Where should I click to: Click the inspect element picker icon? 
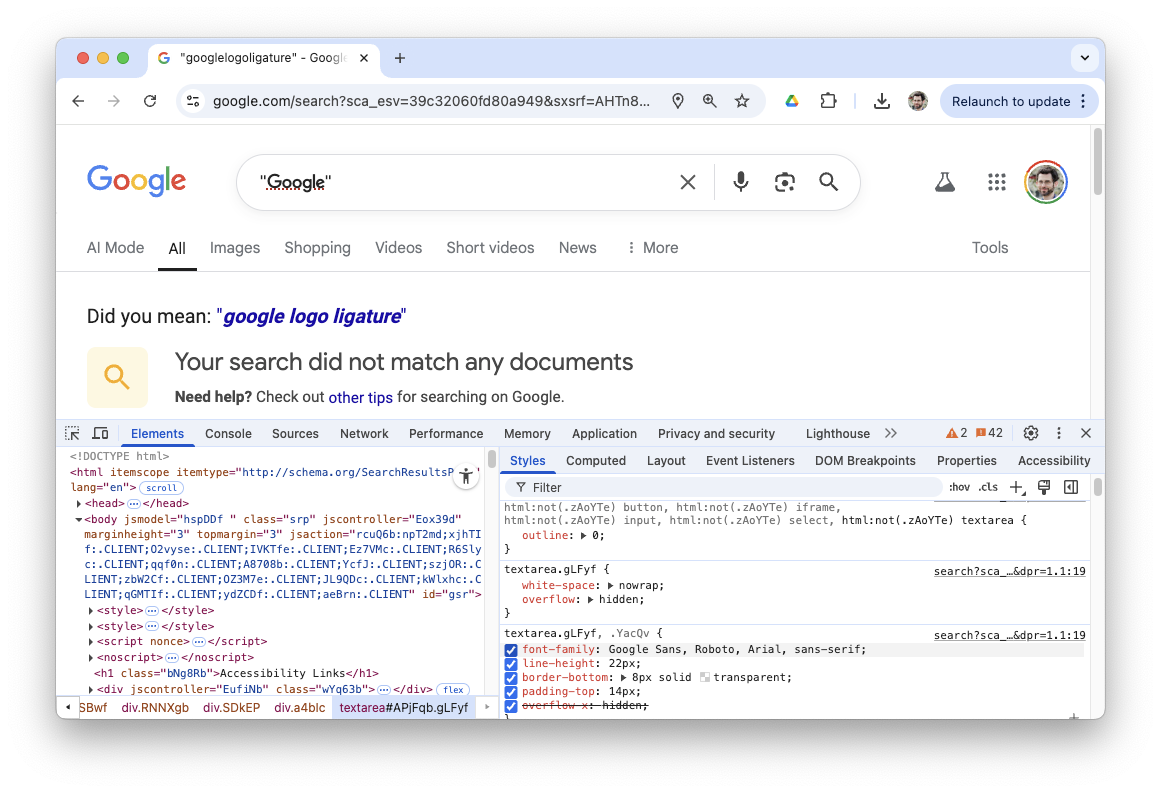(72, 433)
